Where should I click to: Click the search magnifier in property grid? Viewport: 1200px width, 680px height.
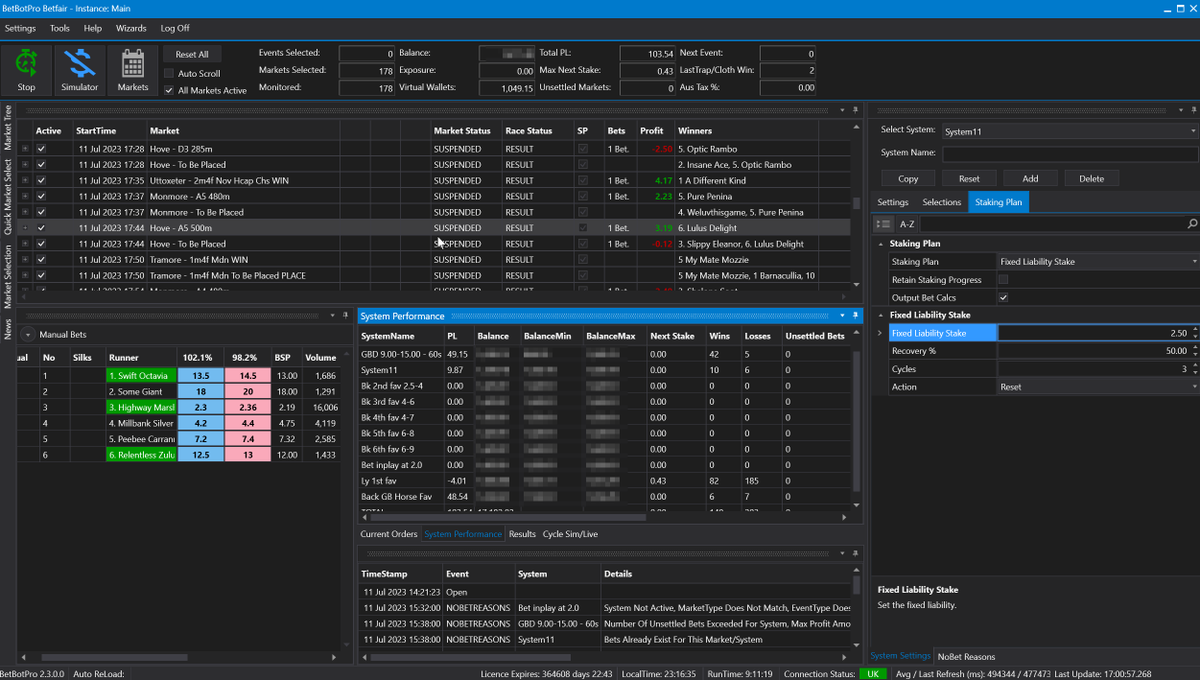(x=1192, y=224)
